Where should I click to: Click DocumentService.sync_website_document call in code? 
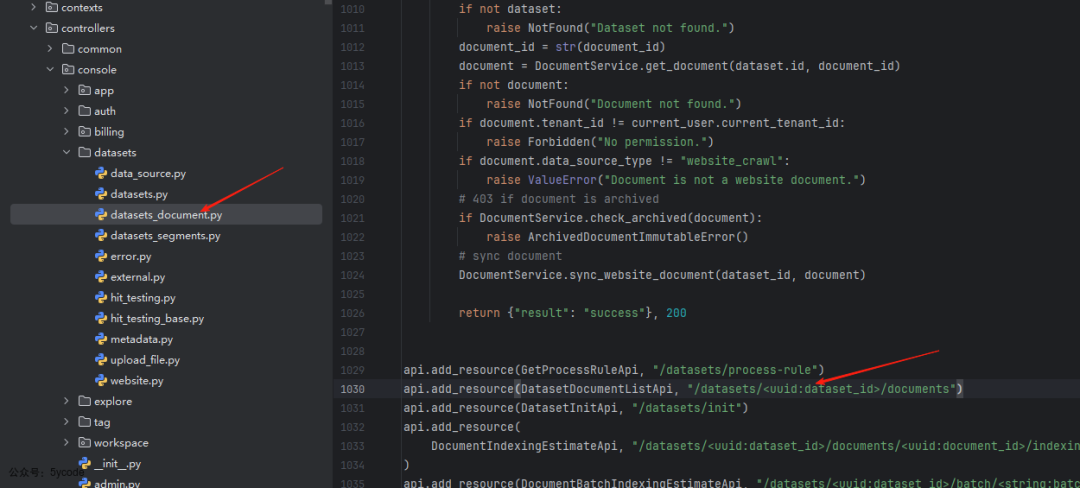pos(594,274)
